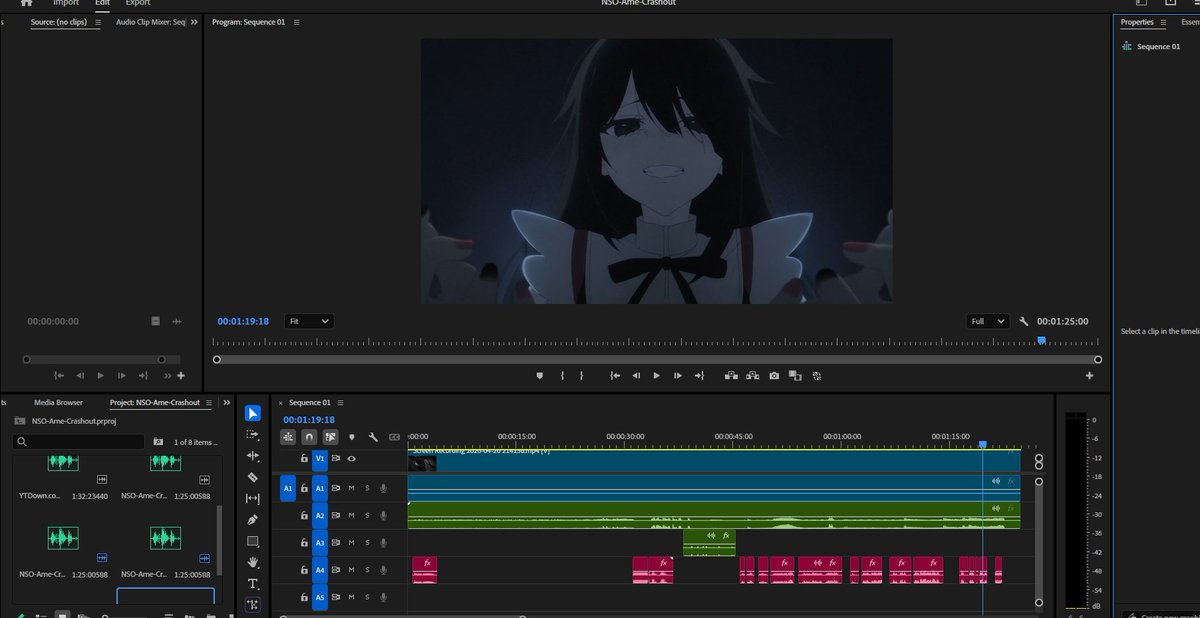This screenshot has height=618, width=1200.
Task: Select the Selection tool arrow
Action: pyautogui.click(x=253, y=413)
